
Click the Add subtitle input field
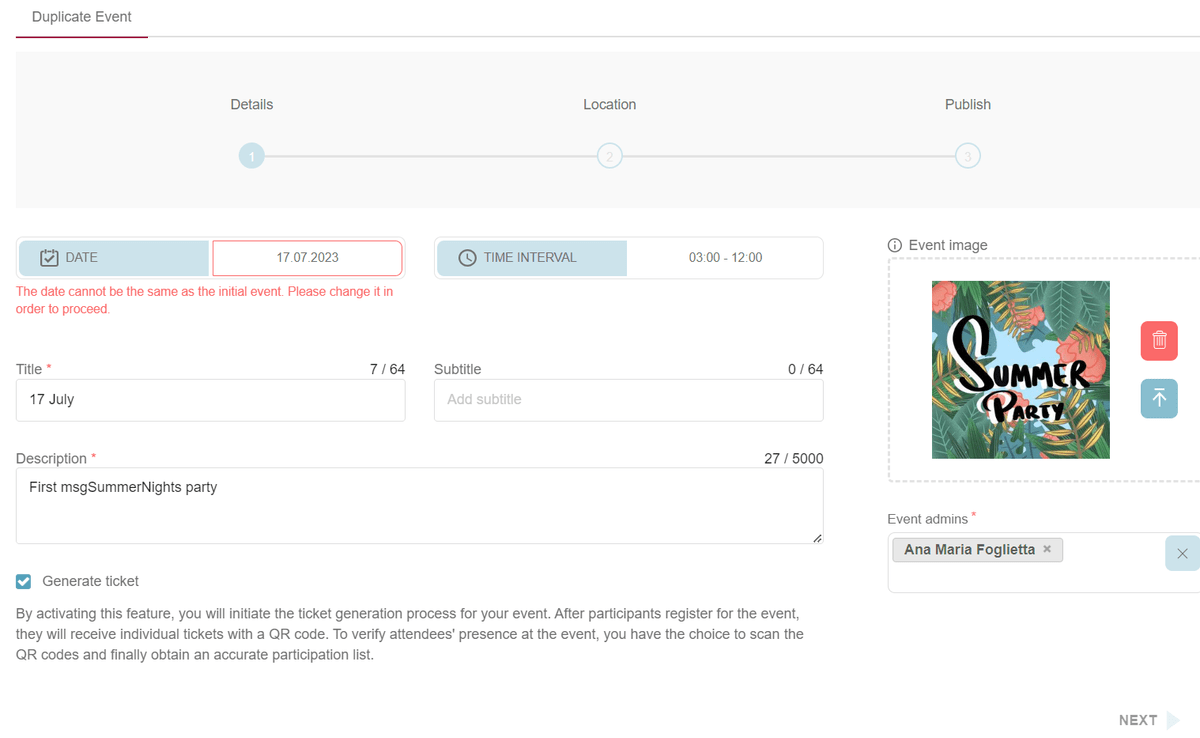(628, 400)
